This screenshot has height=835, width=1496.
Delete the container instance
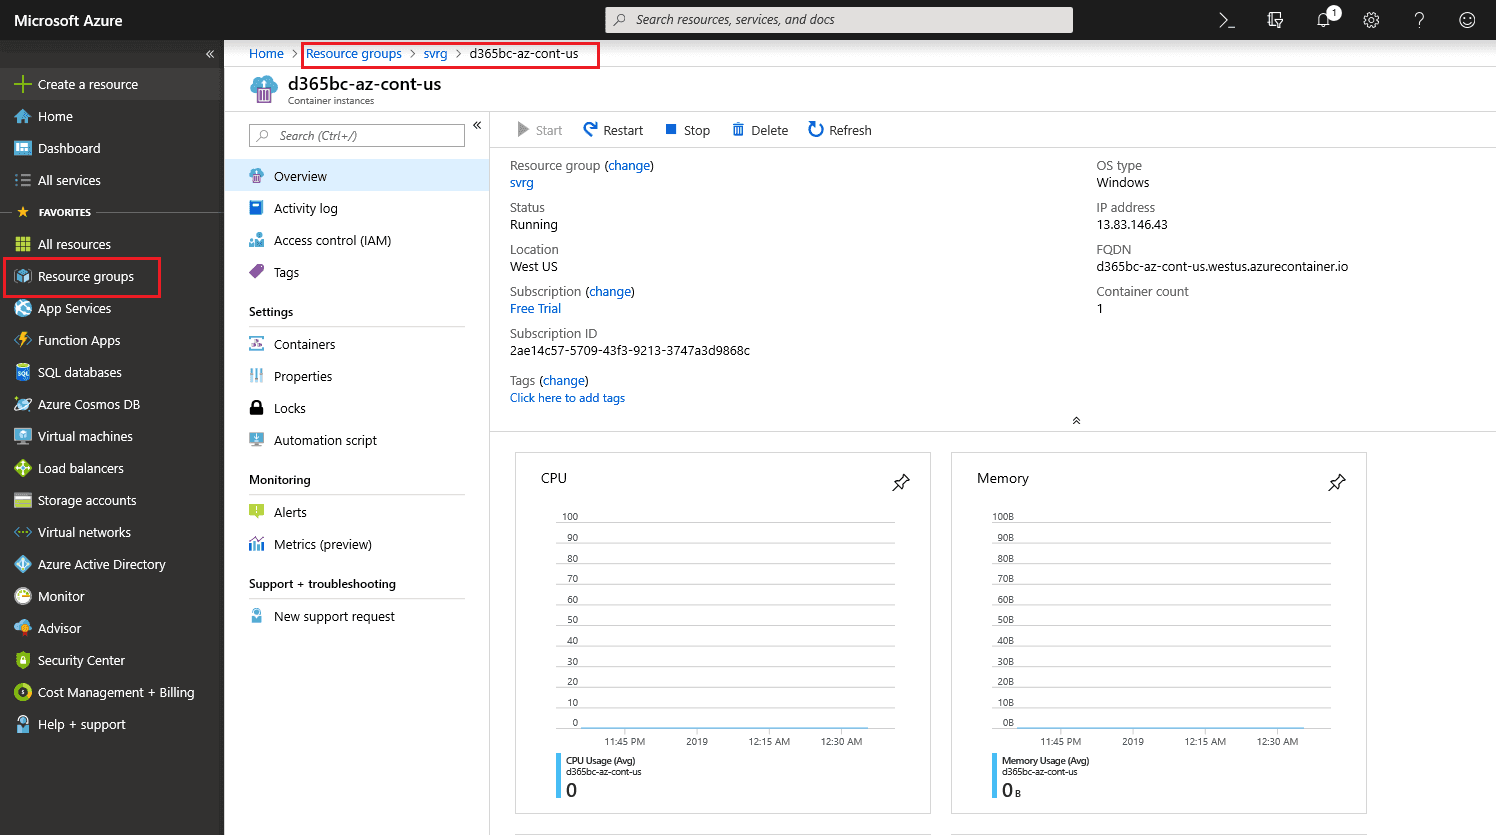pyautogui.click(x=760, y=130)
